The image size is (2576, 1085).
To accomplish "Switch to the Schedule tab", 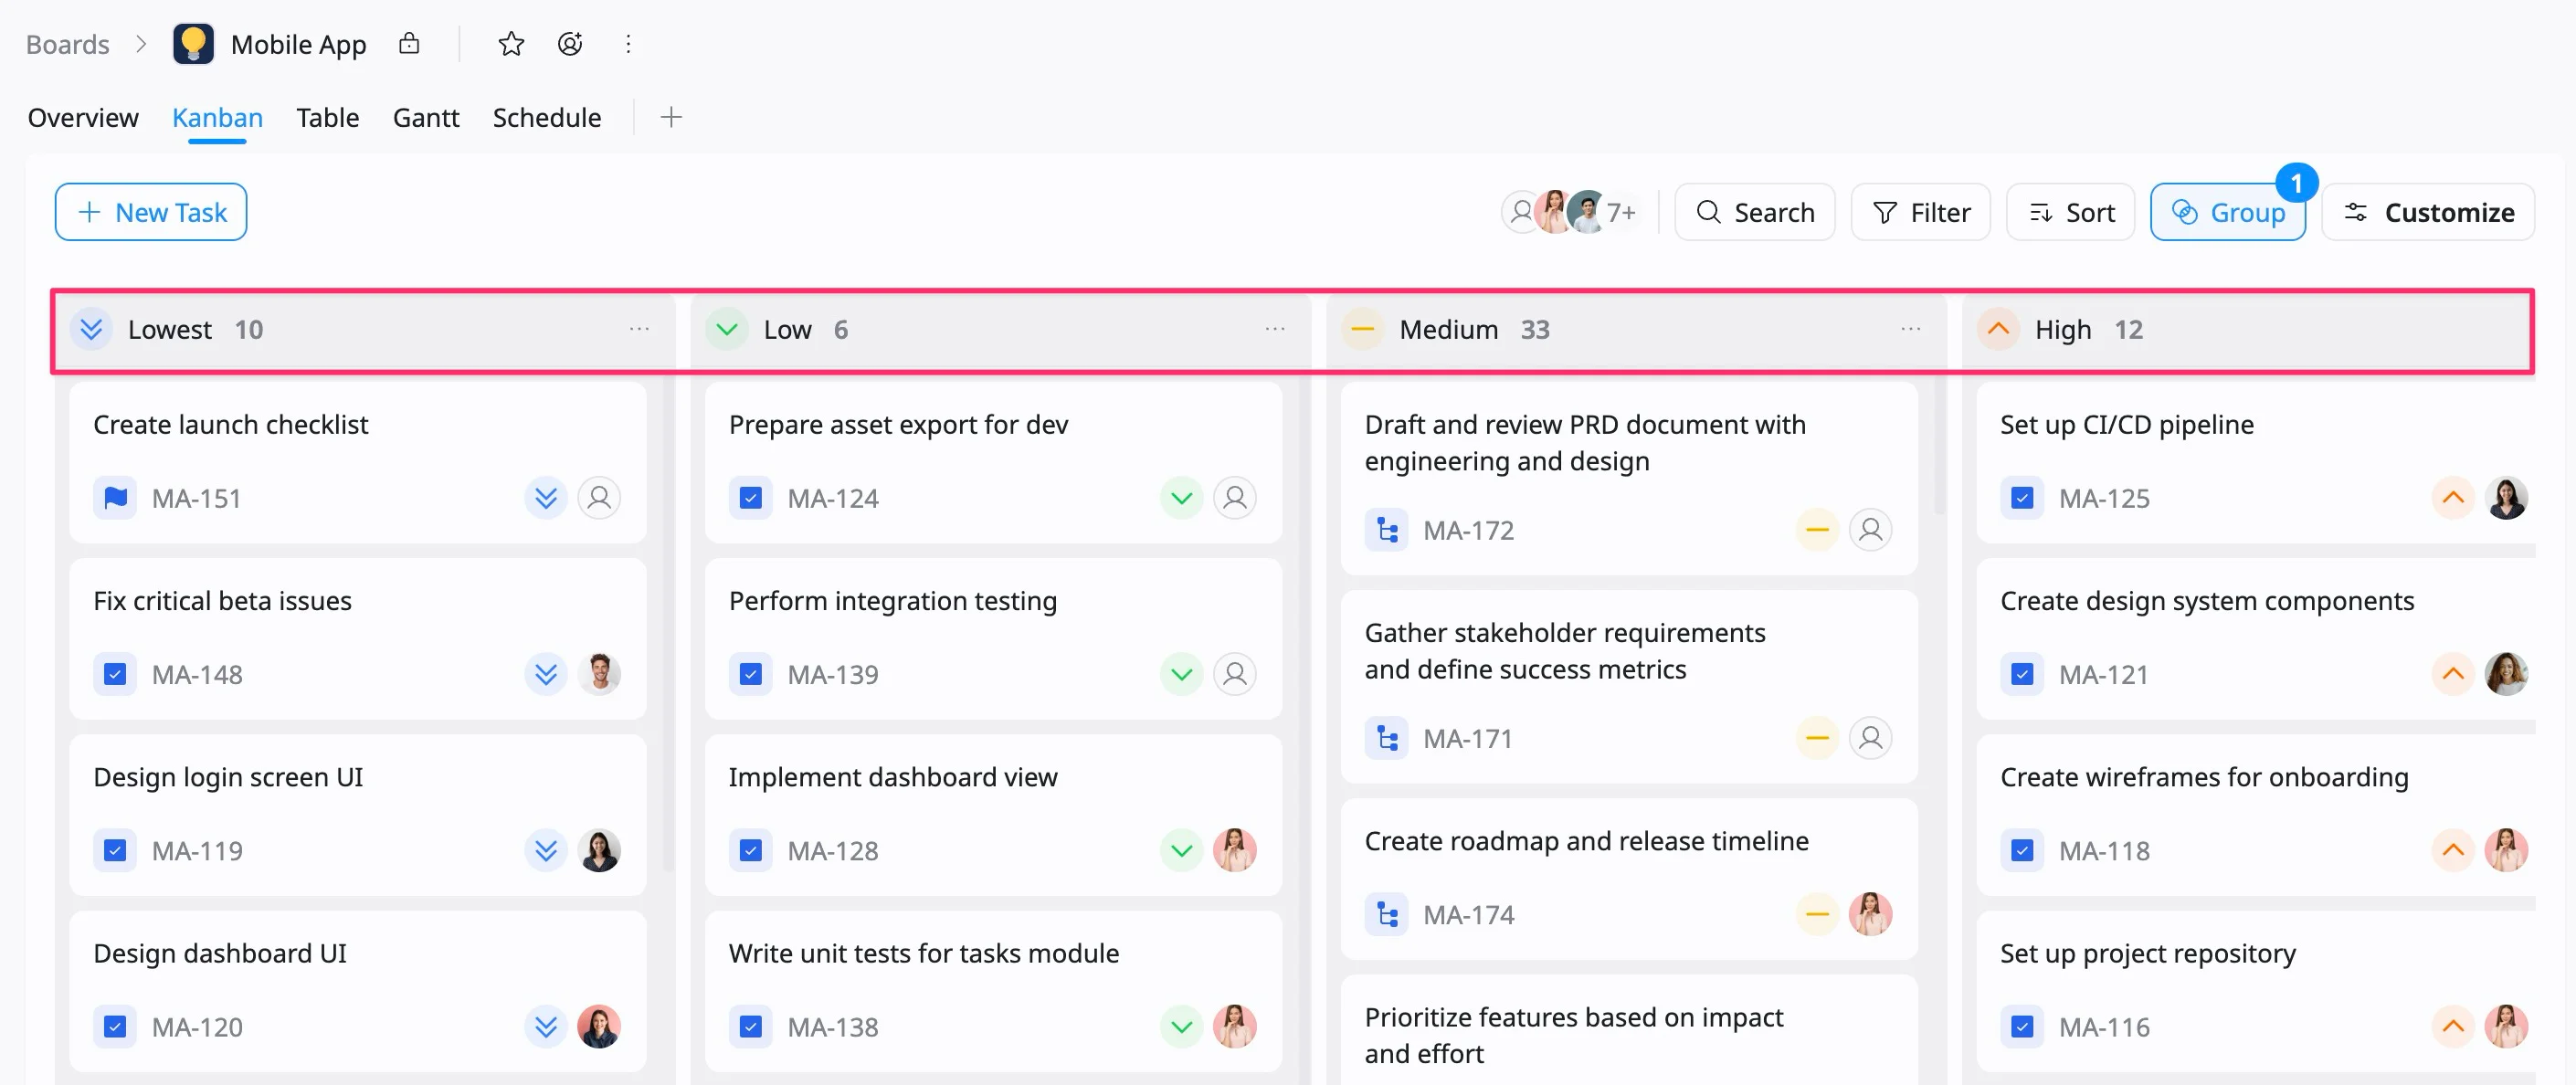I will 547,118.
